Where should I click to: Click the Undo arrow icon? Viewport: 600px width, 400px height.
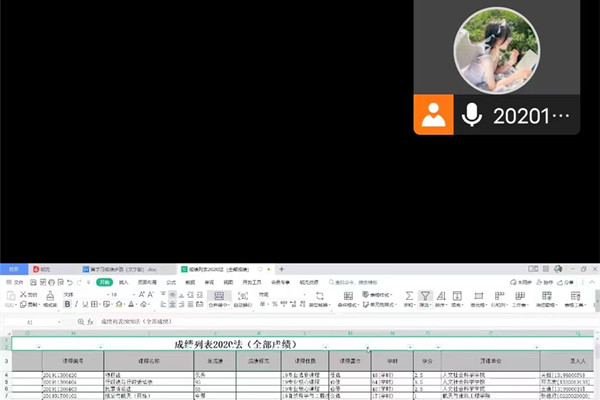[69, 283]
